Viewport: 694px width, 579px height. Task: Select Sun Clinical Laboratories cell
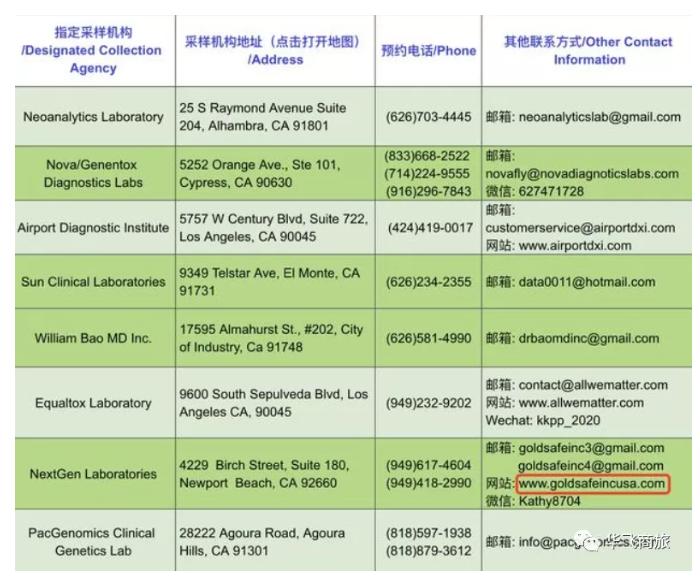pos(93,282)
